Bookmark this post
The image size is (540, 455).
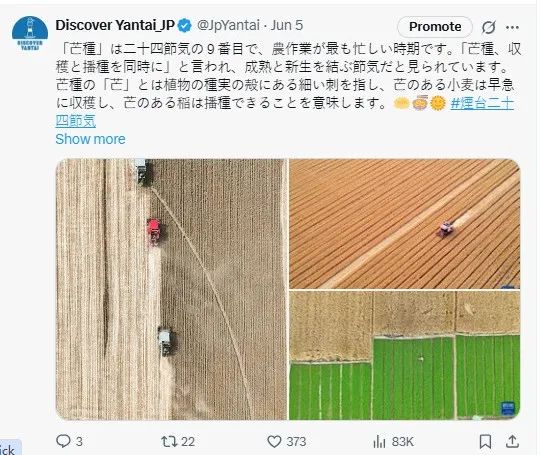coord(486,442)
